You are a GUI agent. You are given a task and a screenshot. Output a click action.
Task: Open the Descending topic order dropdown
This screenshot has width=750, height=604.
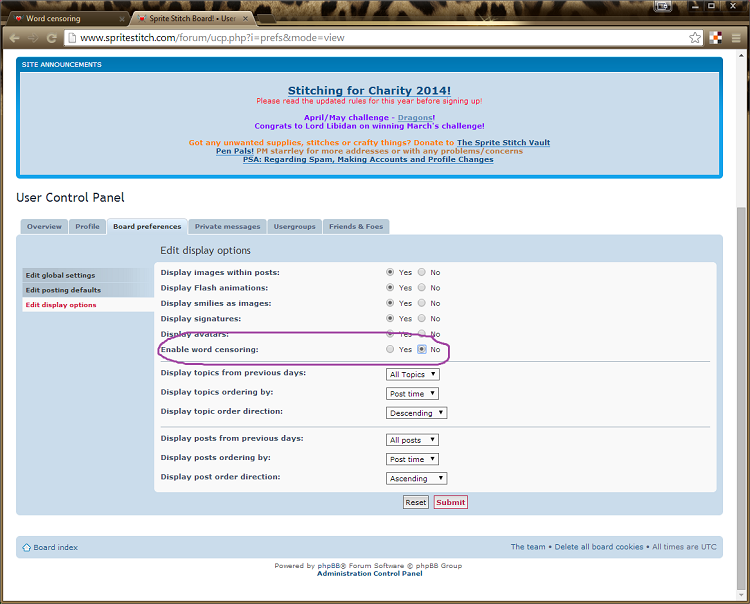pos(416,412)
